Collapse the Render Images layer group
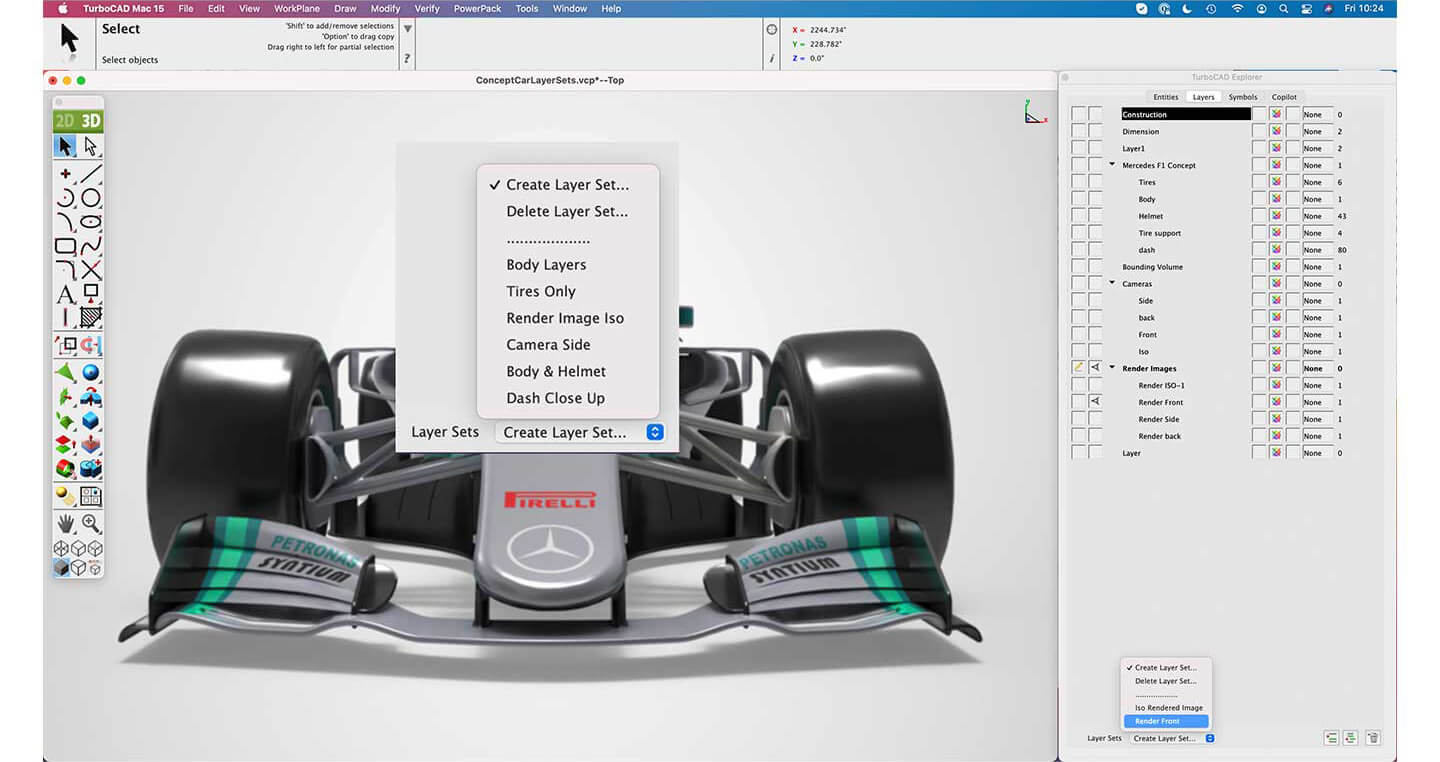Screen dimensions: 1440x762 tap(1112, 368)
